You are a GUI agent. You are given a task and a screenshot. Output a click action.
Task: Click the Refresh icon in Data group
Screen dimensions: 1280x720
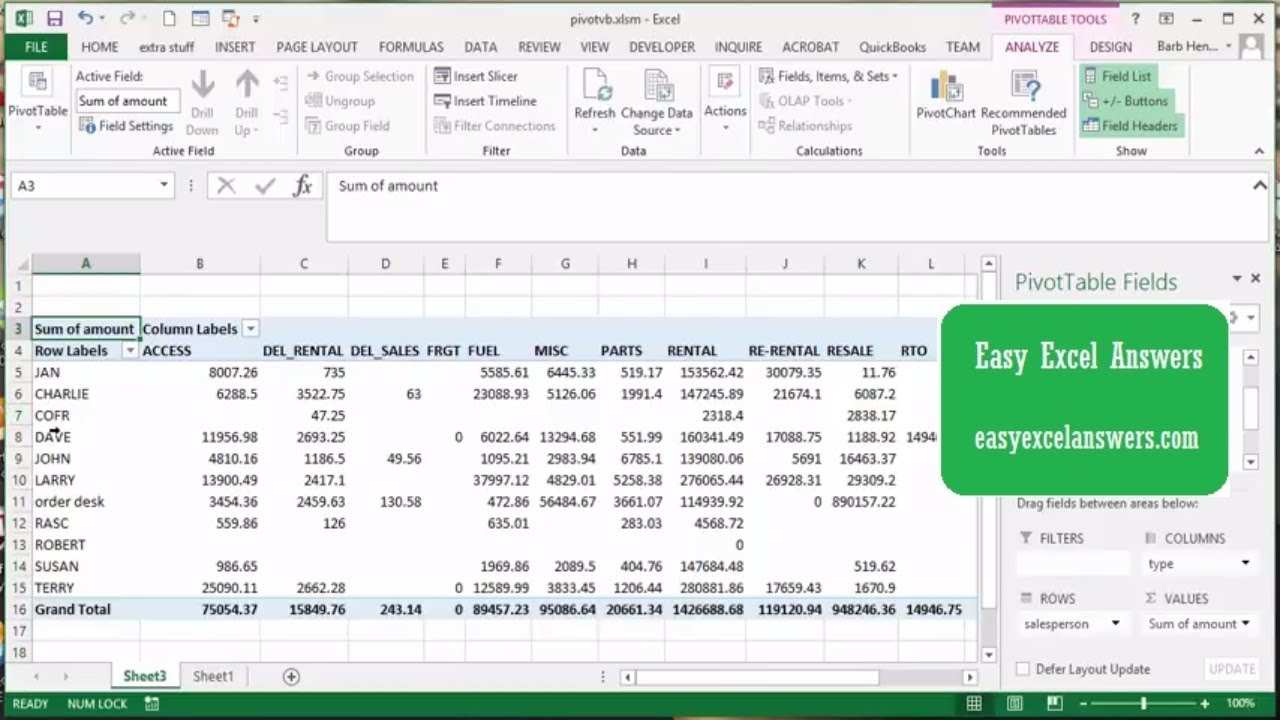click(x=595, y=90)
